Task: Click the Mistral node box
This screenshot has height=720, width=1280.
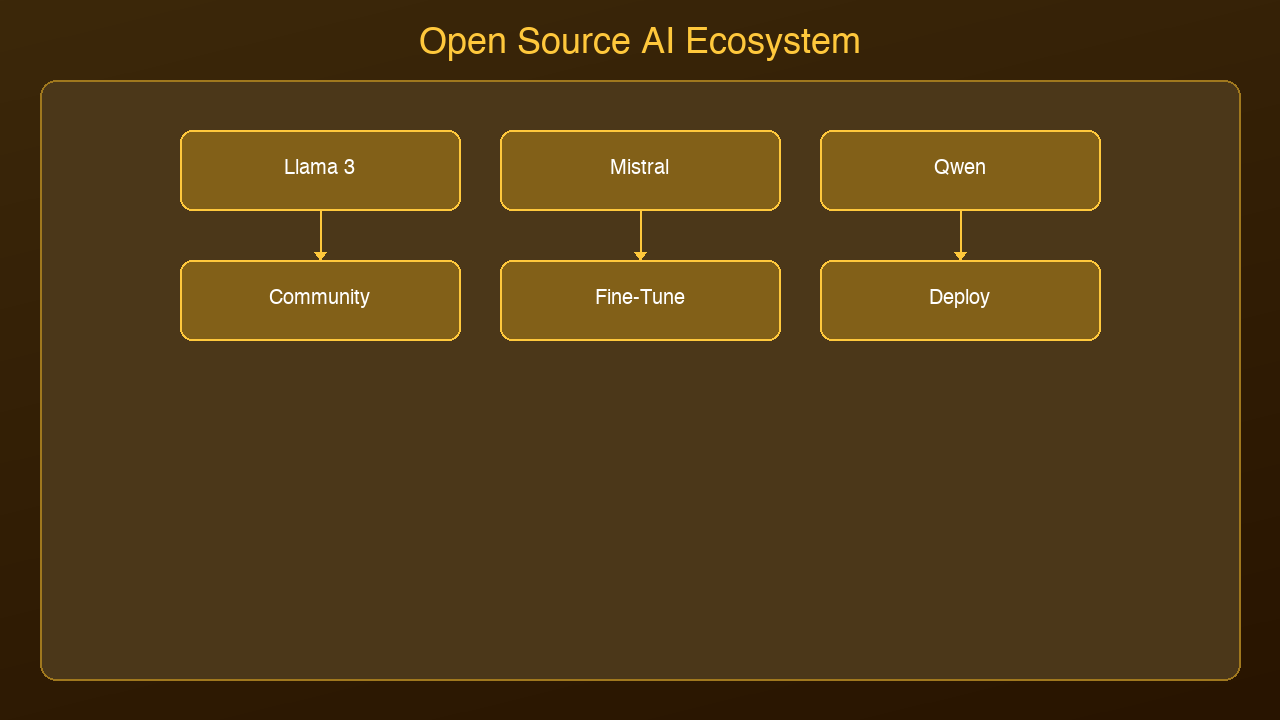Action: click(x=640, y=170)
